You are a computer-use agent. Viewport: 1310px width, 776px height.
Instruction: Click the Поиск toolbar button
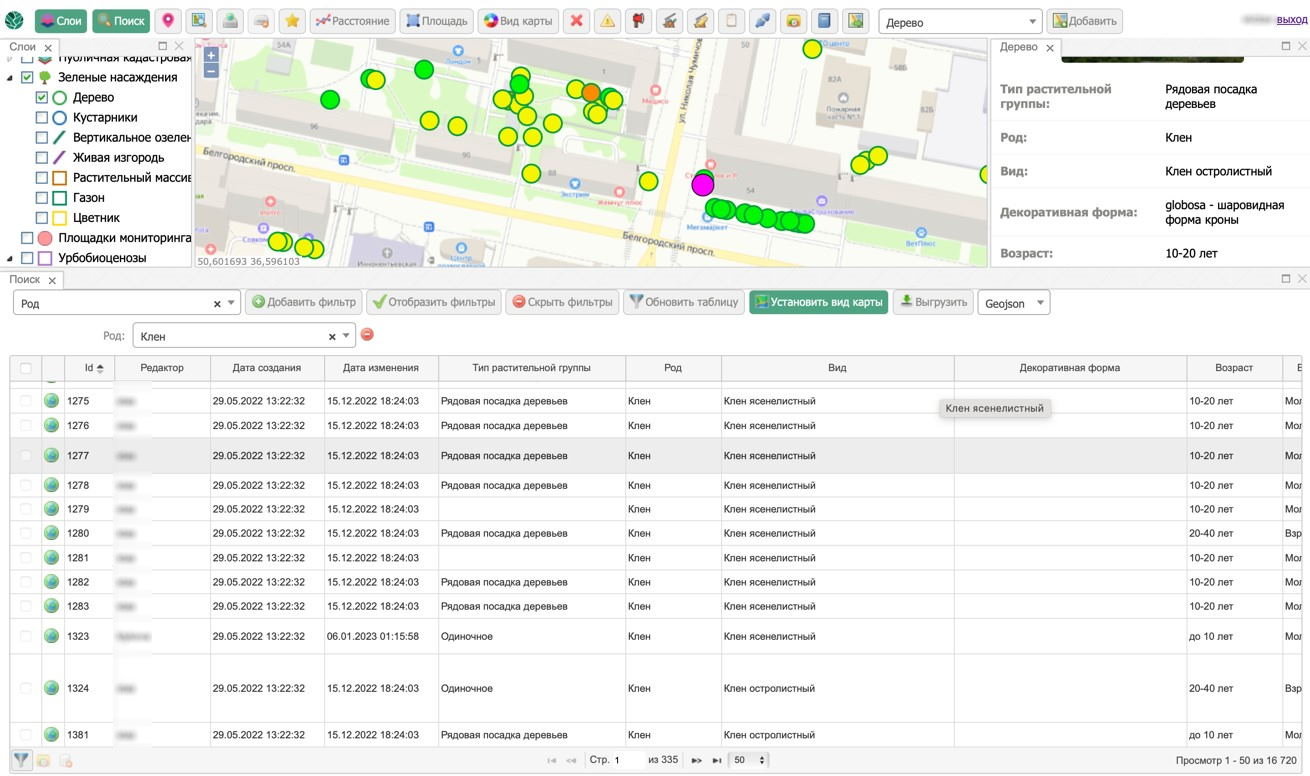coord(121,21)
